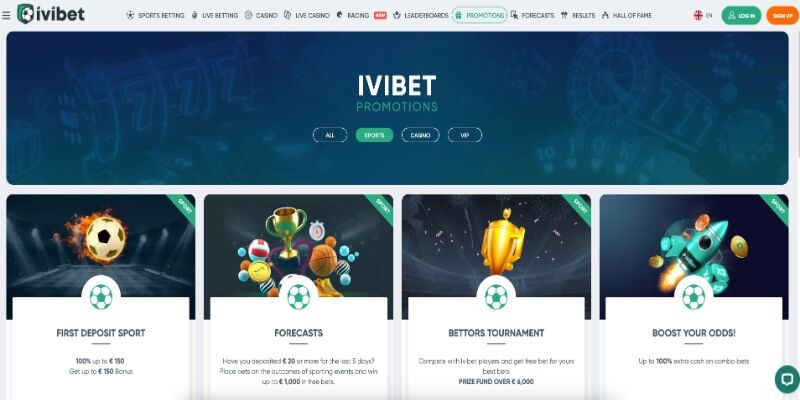This screenshot has height=400, width=800.
Task: Click the soccer ball icon on Bettors Tournament card
Action: click(x=496, y=297)
